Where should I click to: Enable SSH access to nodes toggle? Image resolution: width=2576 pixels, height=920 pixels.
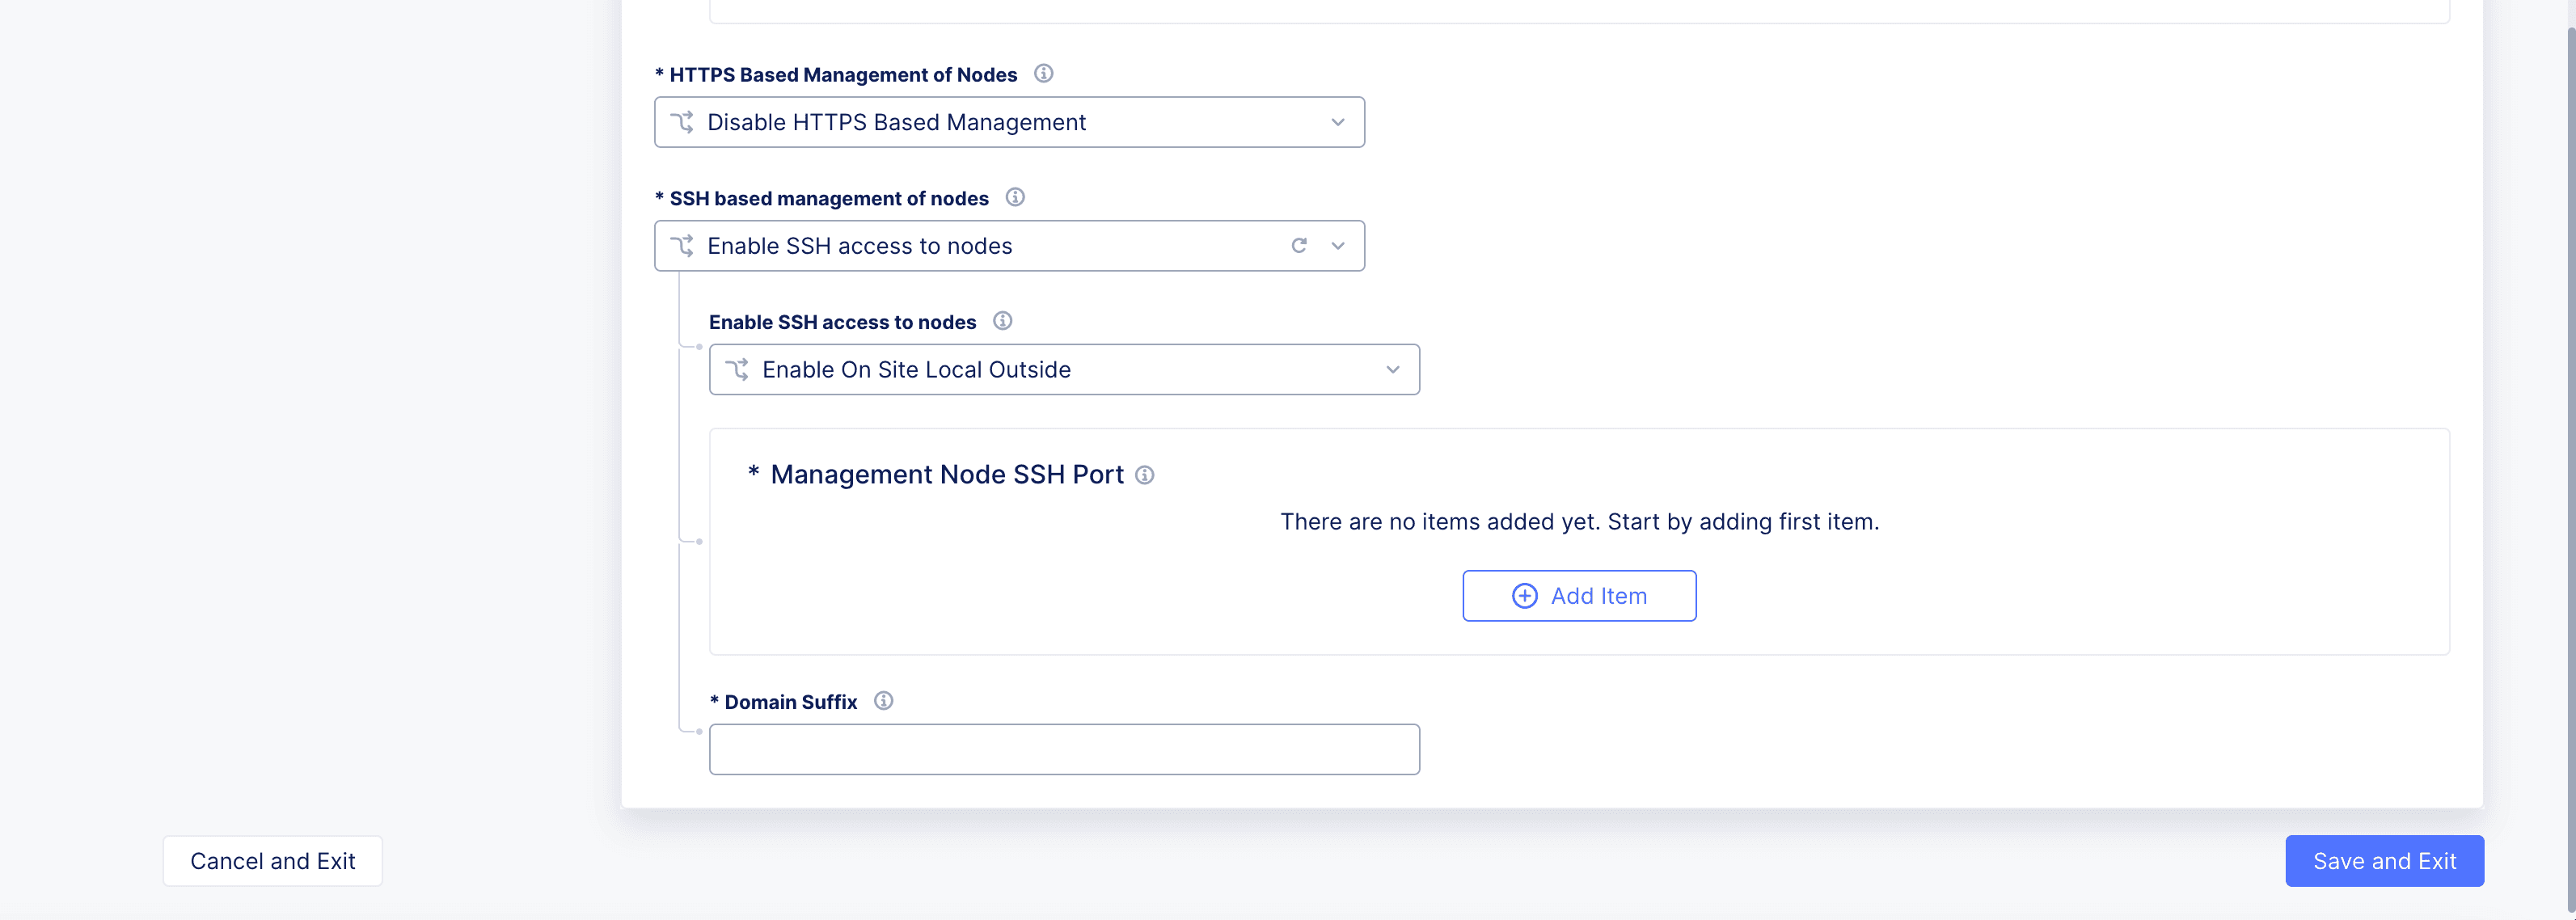pyautogui.click(x=1011, y=245)
